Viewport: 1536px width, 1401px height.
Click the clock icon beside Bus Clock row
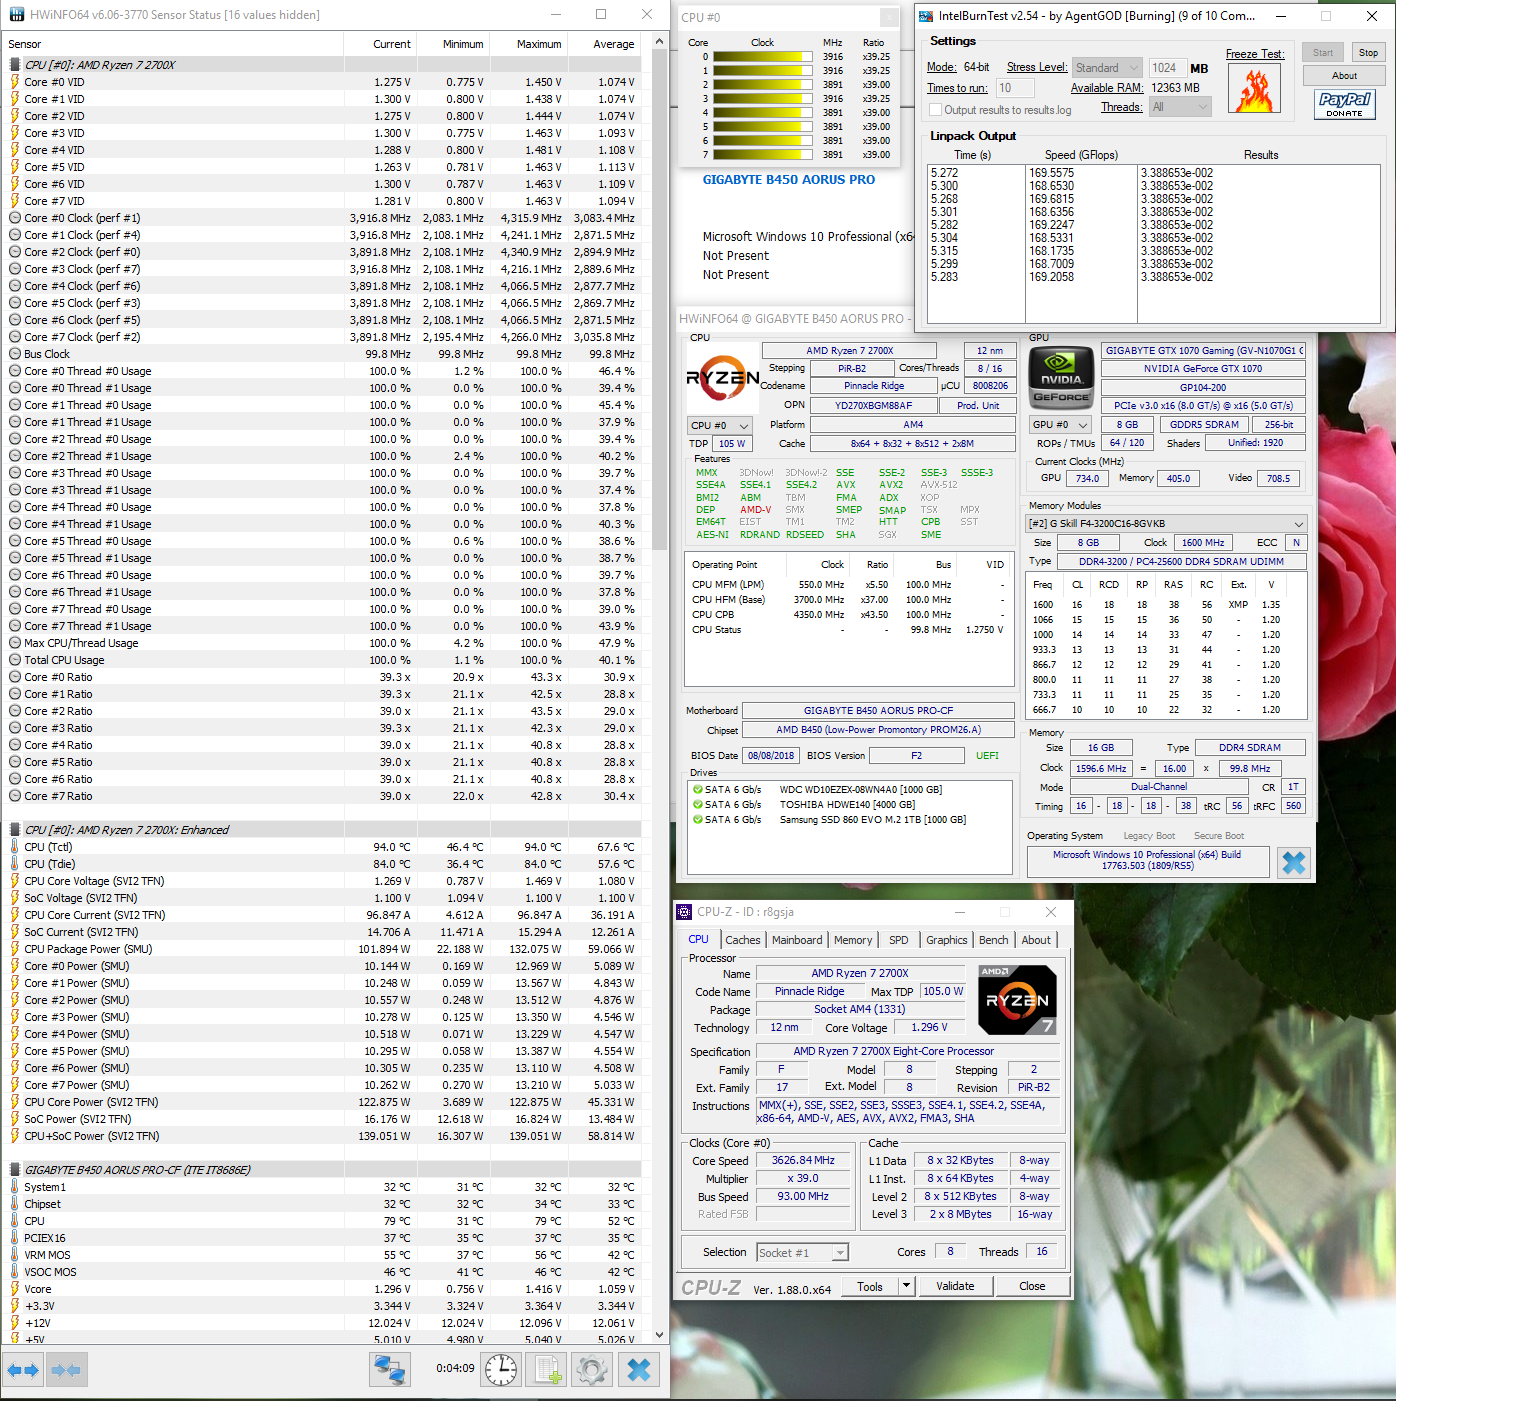click(15, 354)
